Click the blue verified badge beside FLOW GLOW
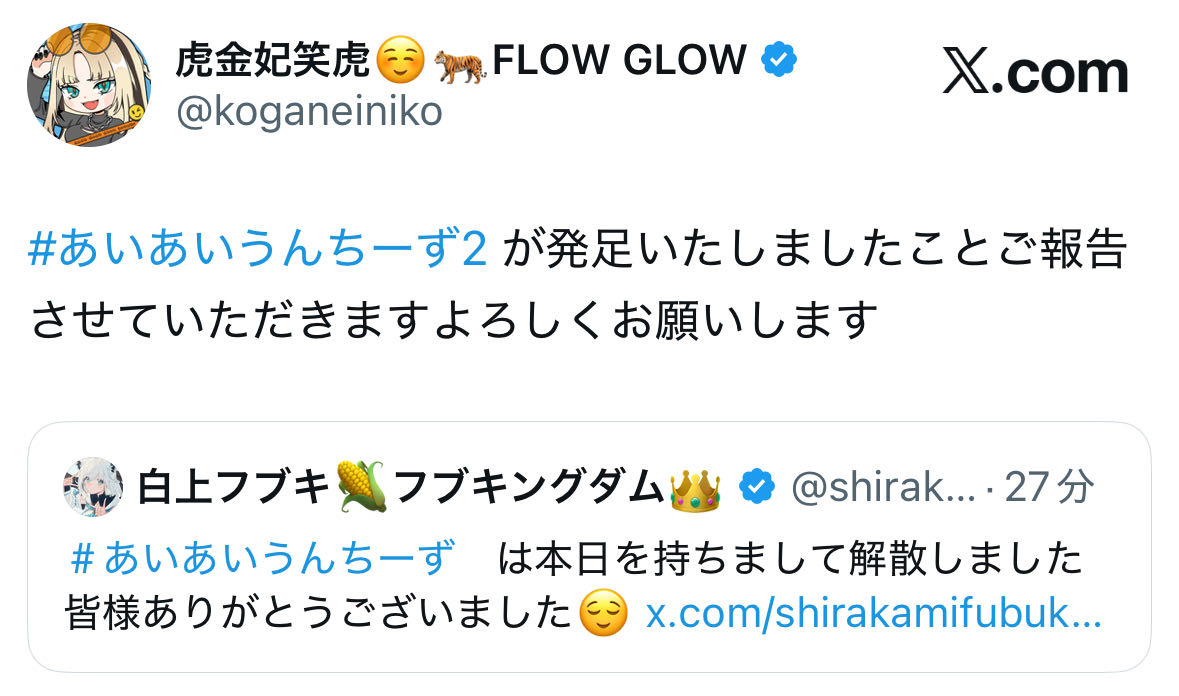 click(779, 61)
